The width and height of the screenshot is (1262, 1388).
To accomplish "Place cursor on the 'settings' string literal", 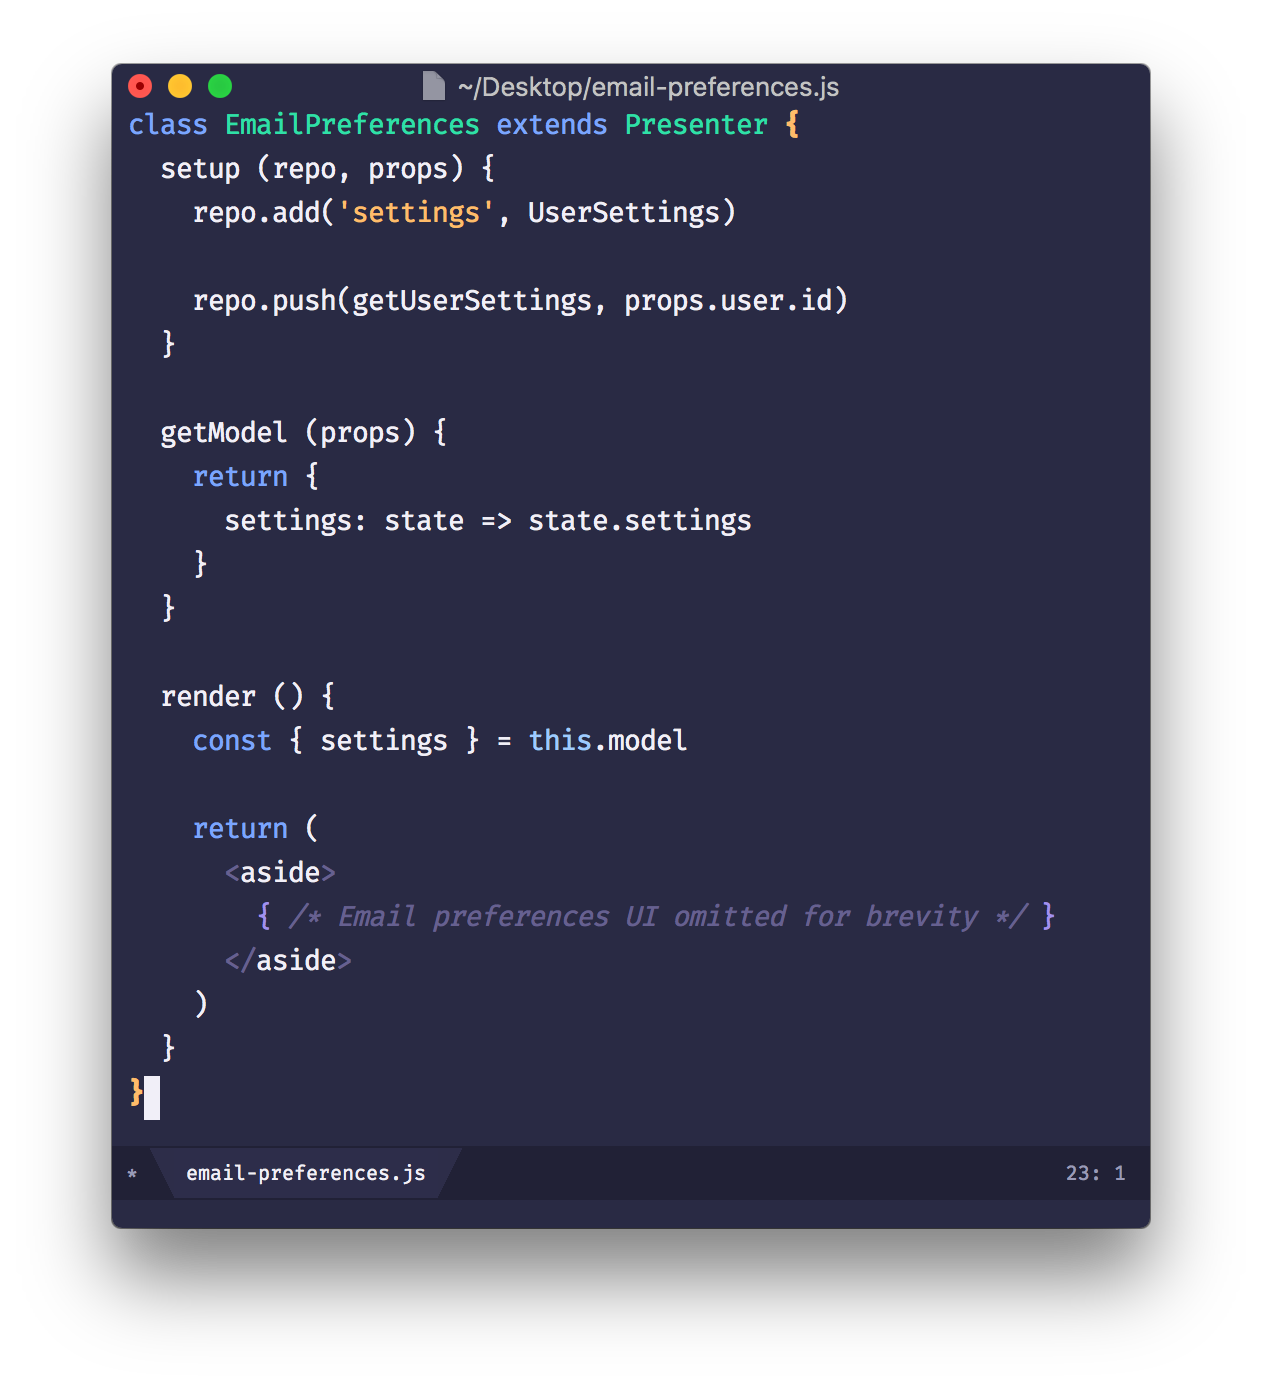I will click(416, 212).
